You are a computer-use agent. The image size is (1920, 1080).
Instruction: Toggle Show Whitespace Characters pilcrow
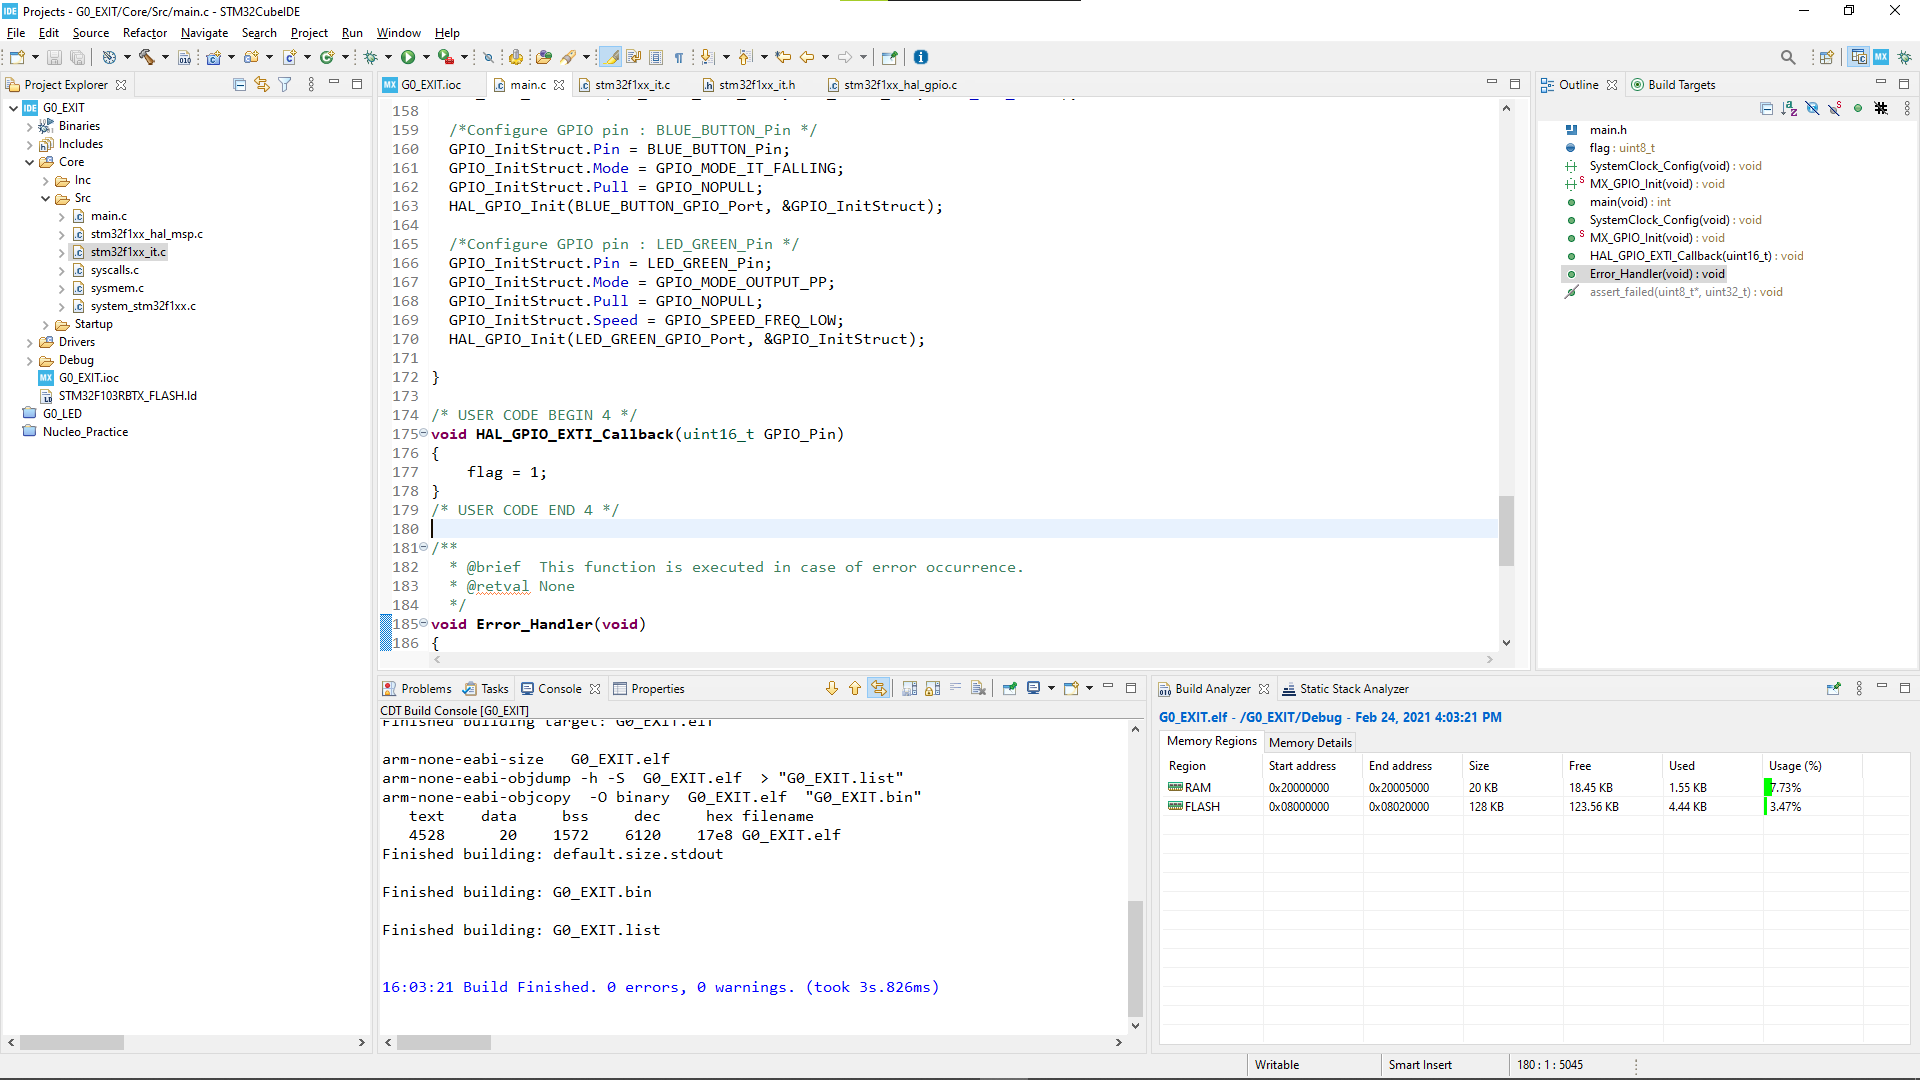click(x=679, y=57)
